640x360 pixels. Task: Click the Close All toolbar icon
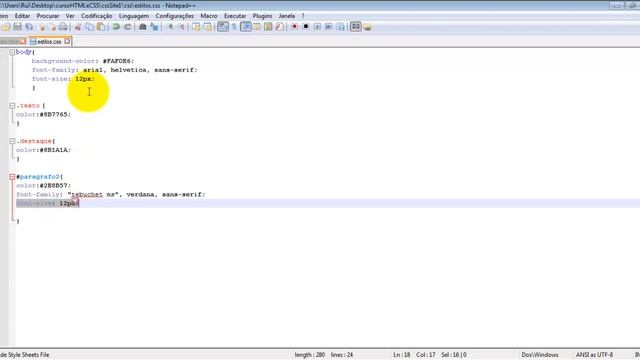click(52, 27)
